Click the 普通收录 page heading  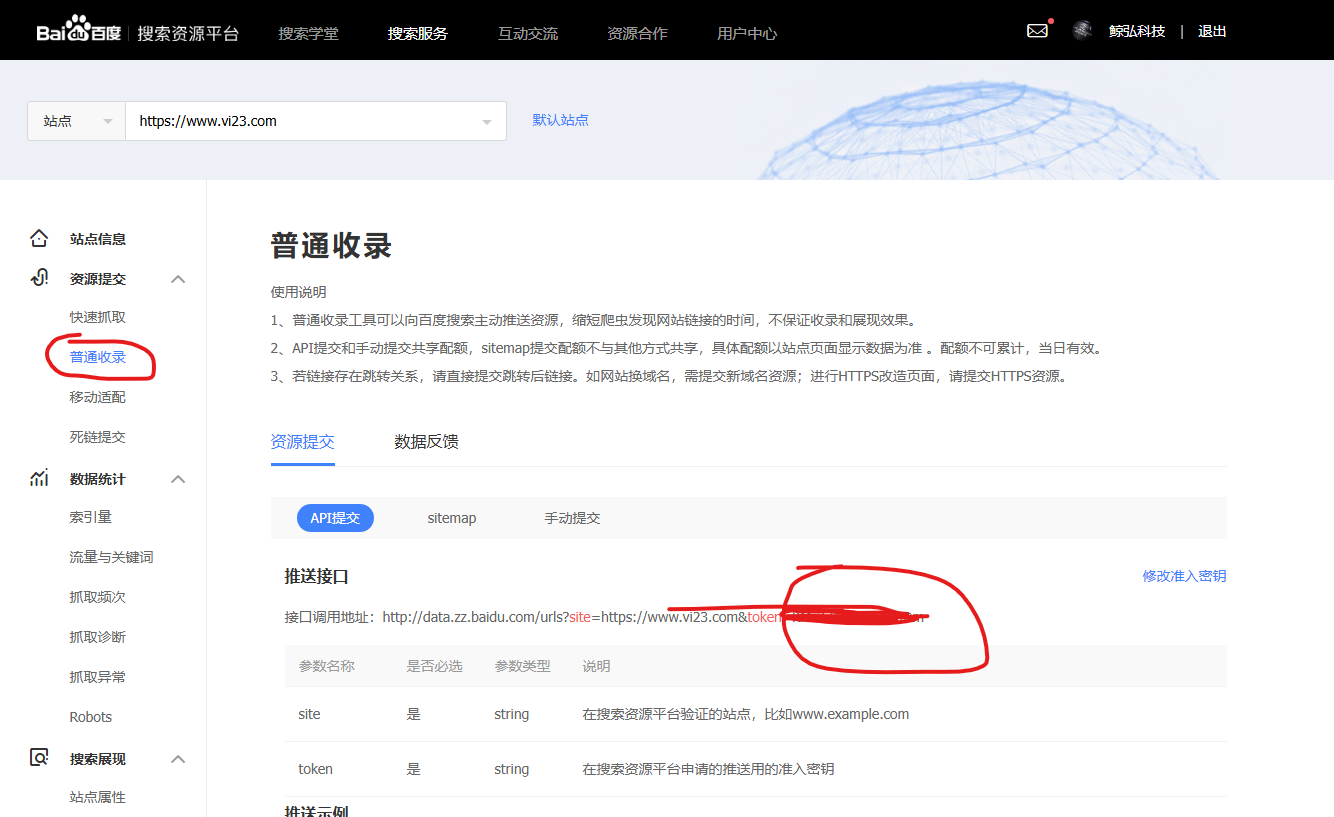tap(331, 246)
